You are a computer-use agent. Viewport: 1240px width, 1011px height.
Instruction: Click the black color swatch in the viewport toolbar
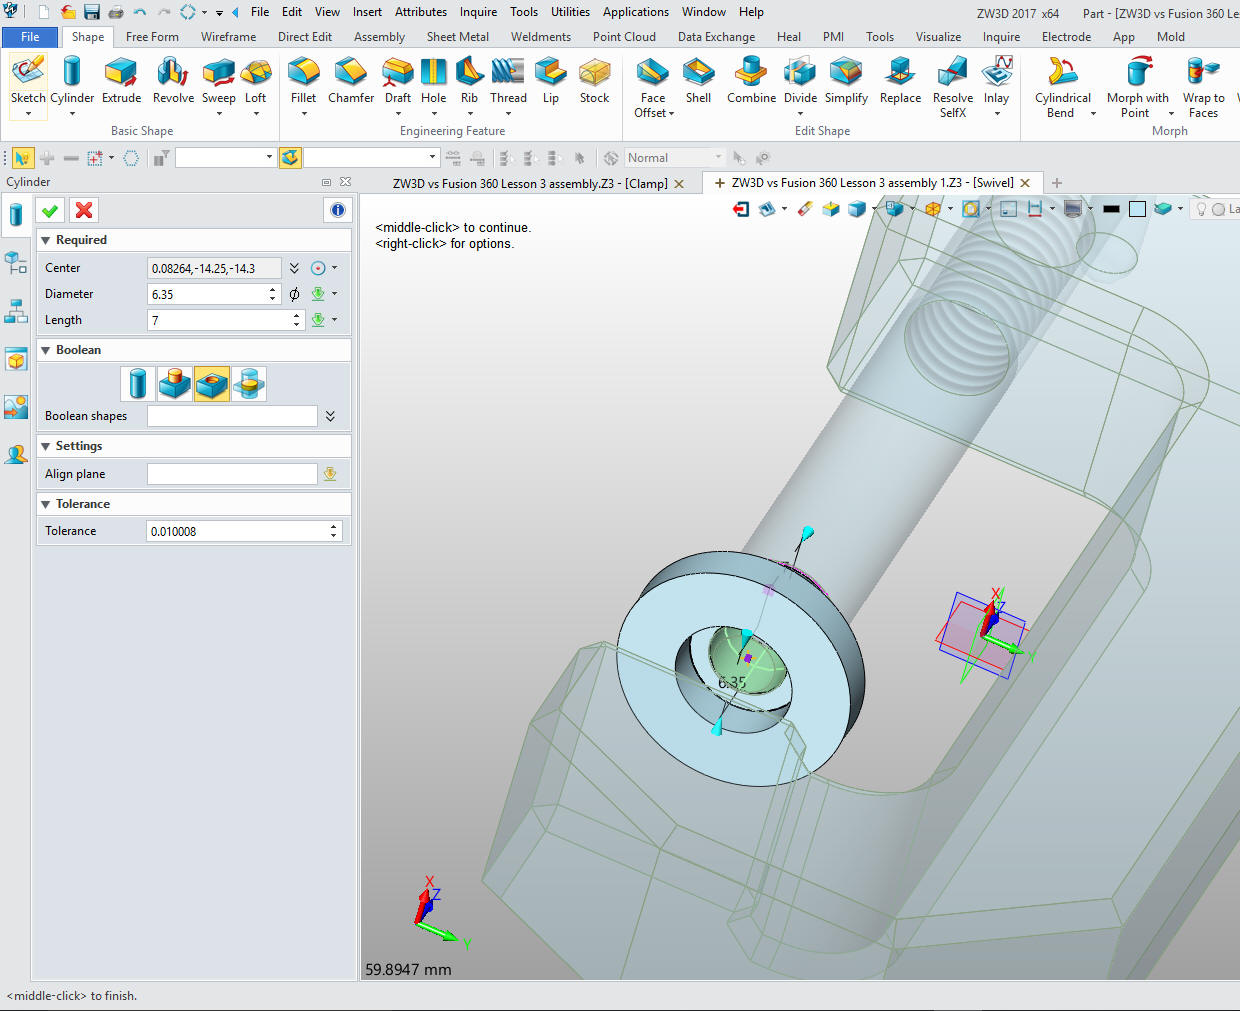[x=1111, y=209]
